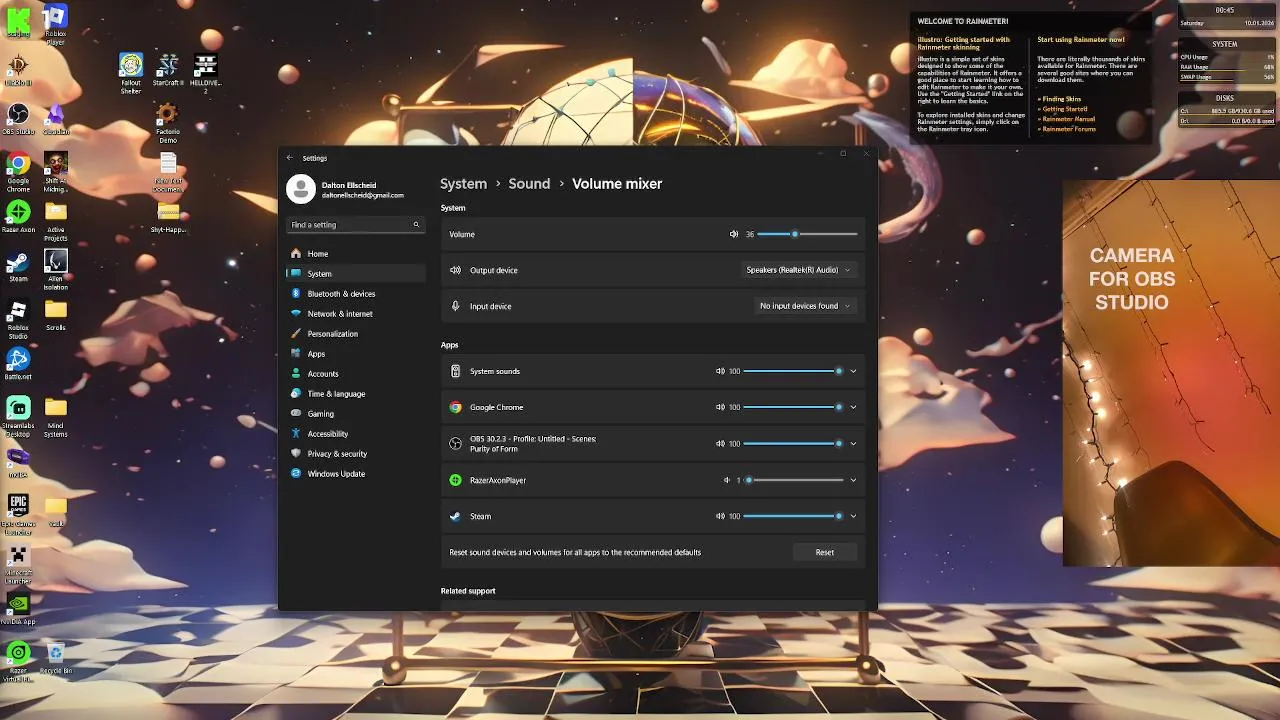The height and width of the screenshot is (720, 1280).
Task: Open Windows Update in the sidebar
Action: point(356,474)
